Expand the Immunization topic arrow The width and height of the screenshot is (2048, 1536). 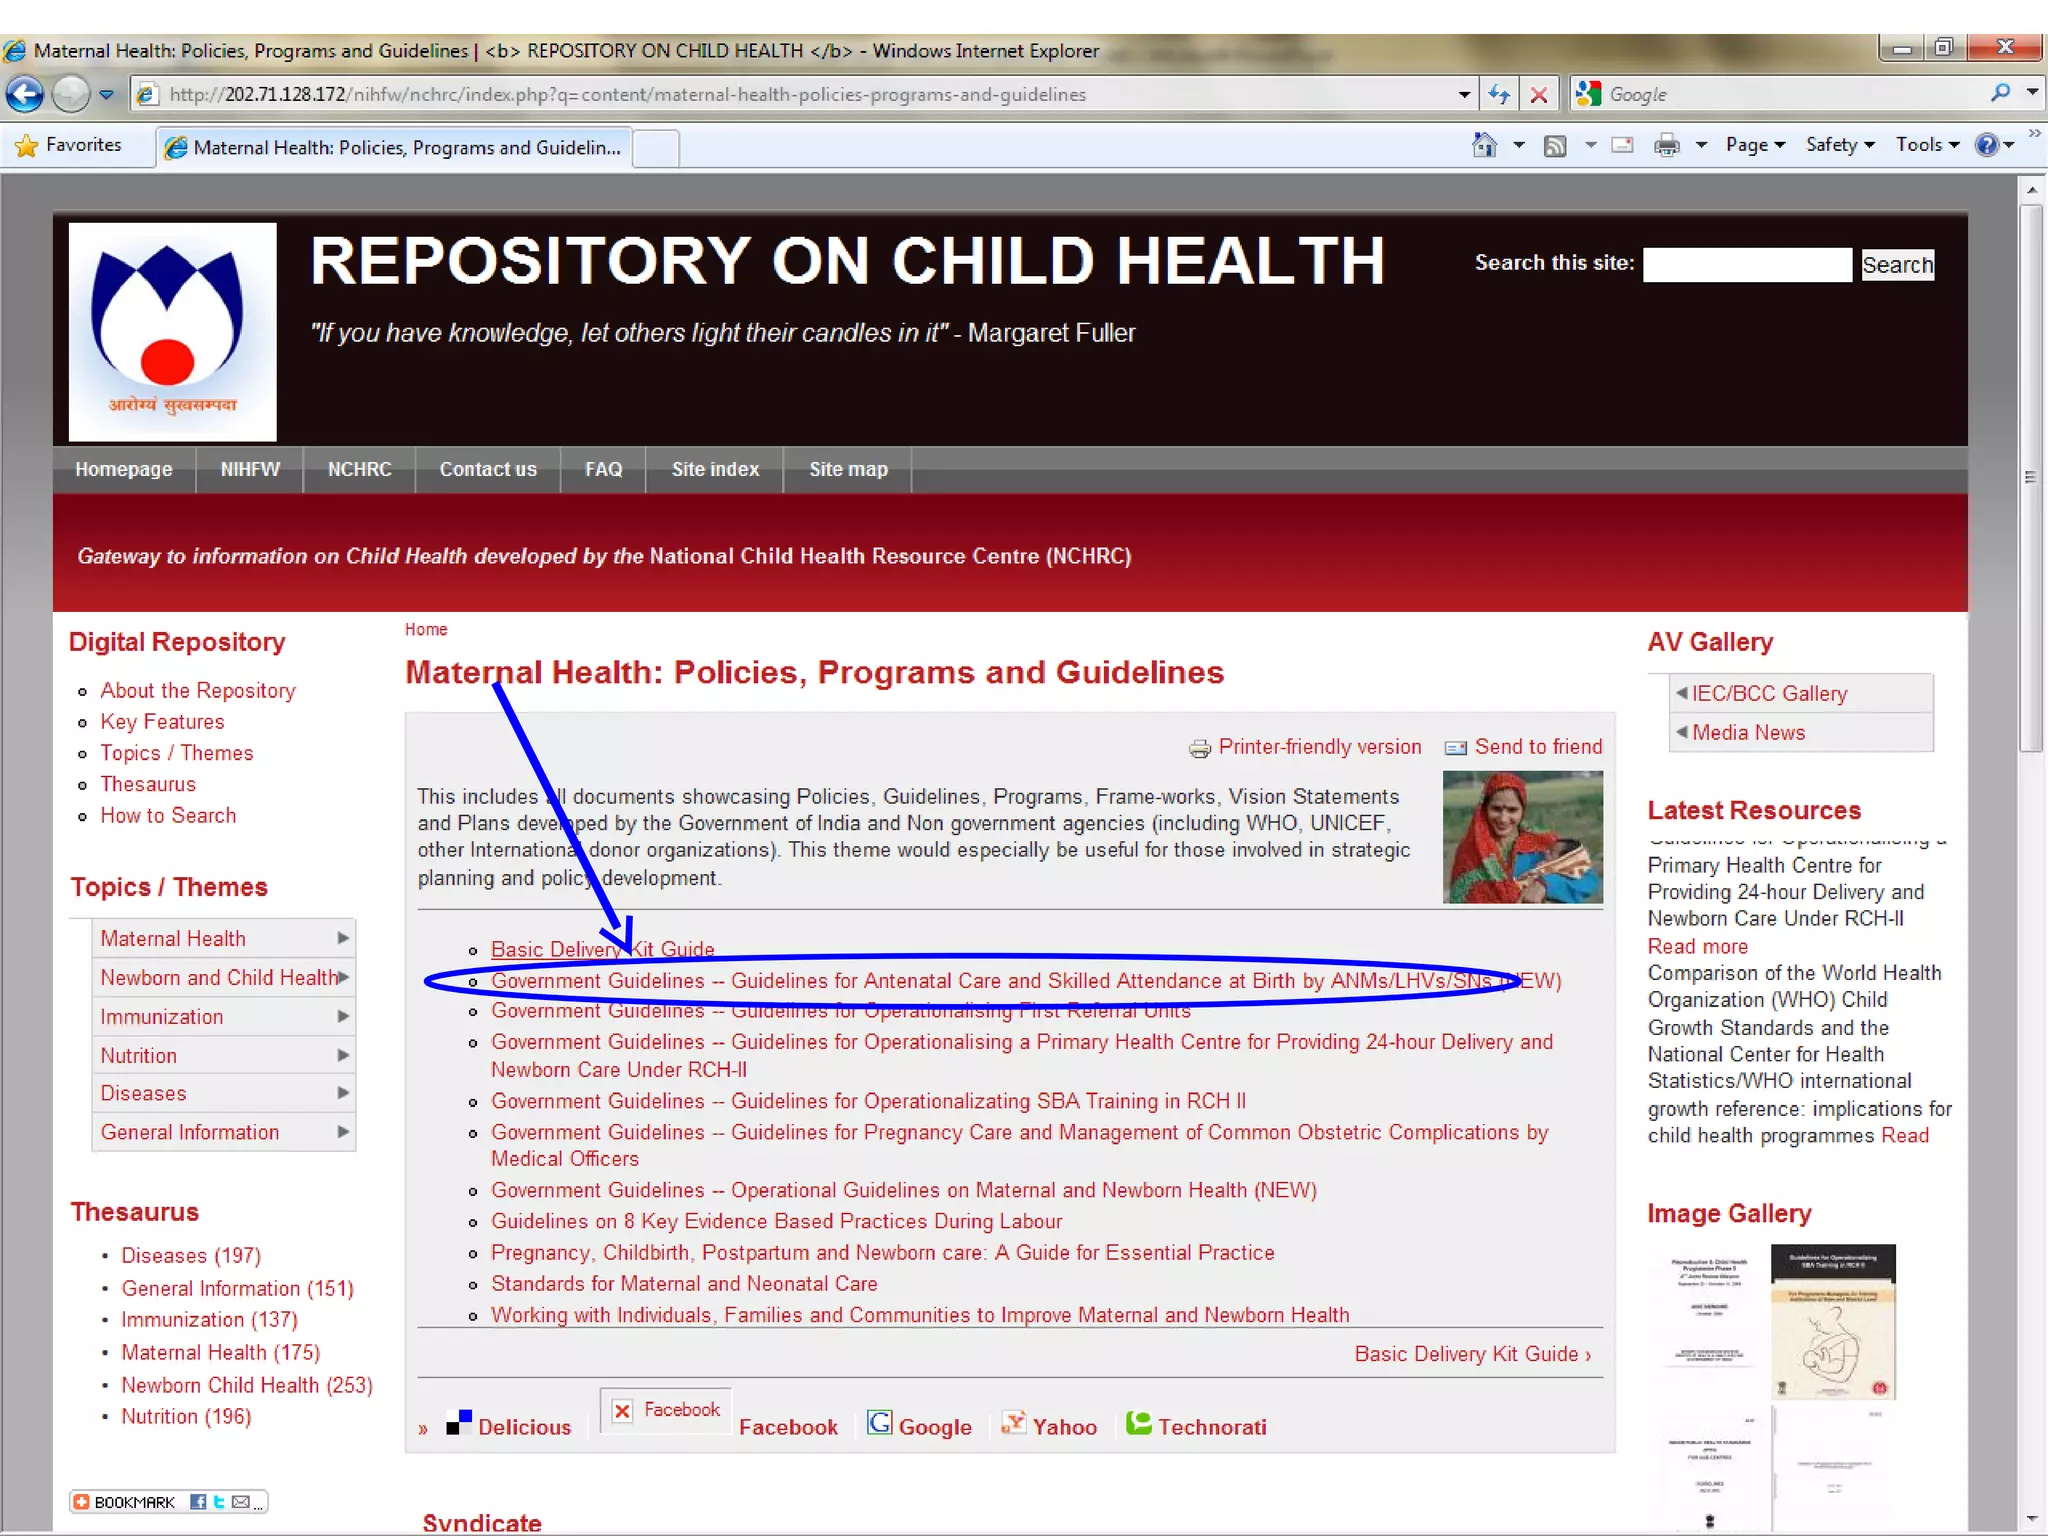[x=343, y=1016]
